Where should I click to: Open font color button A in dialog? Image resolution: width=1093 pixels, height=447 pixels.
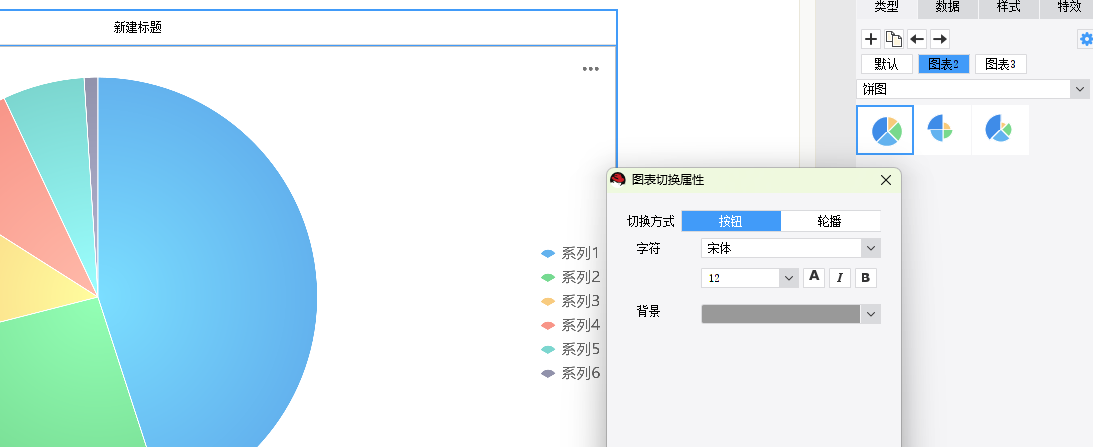tap(814, 278)
